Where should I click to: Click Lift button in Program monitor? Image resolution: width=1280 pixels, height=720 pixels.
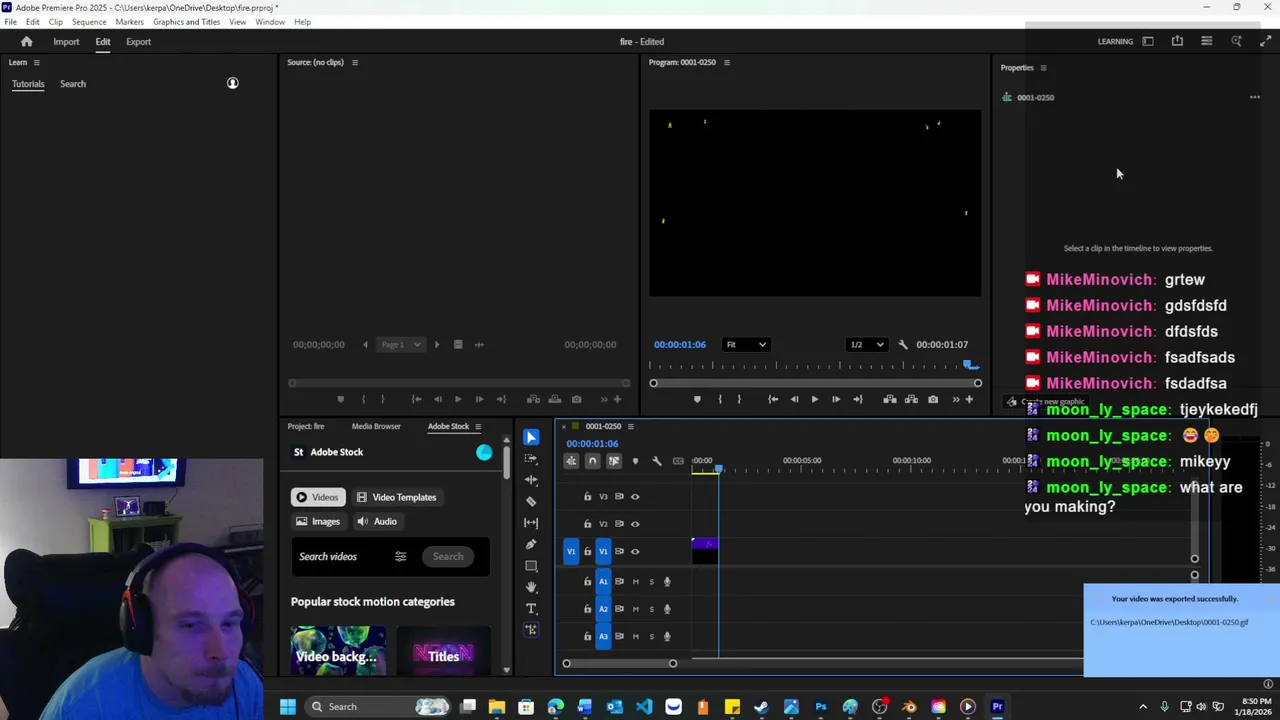click(889, 399)
